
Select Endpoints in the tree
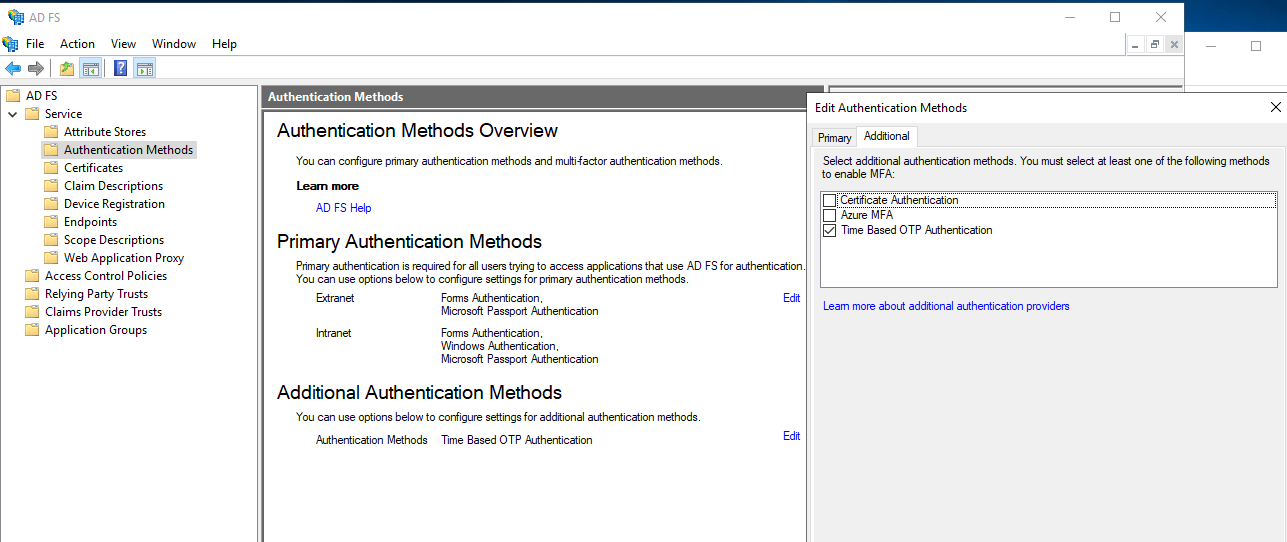pos(90,222)
